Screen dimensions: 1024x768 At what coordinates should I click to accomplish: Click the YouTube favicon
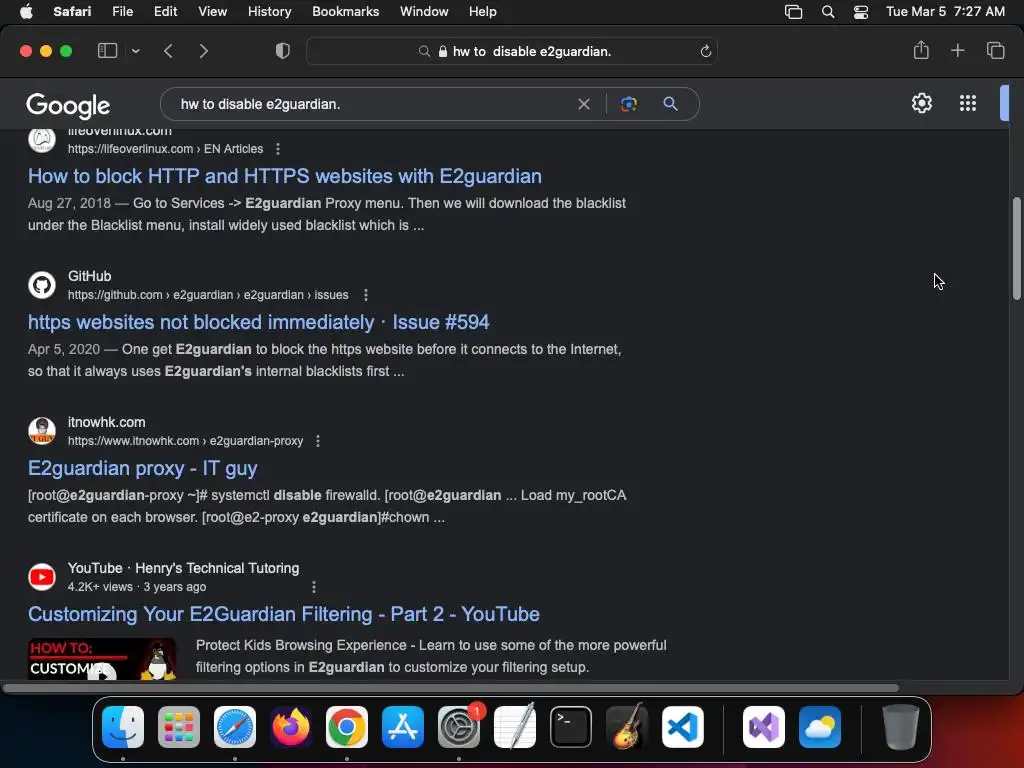click(x=42, y=577)
